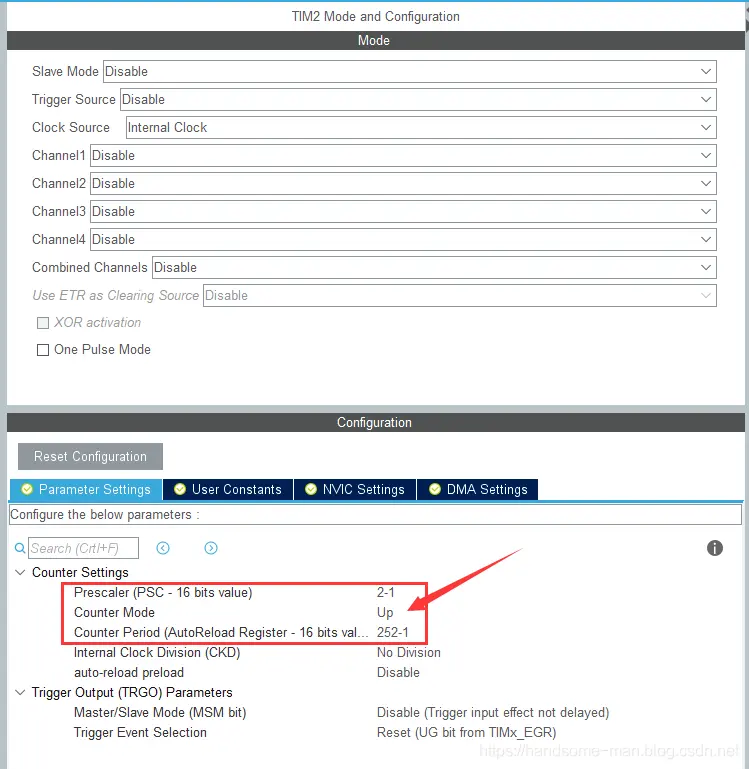Viewport: 749px width, 769px height.
Task: Select the Counter Period value 252-1
Action: tap(392, 633)
